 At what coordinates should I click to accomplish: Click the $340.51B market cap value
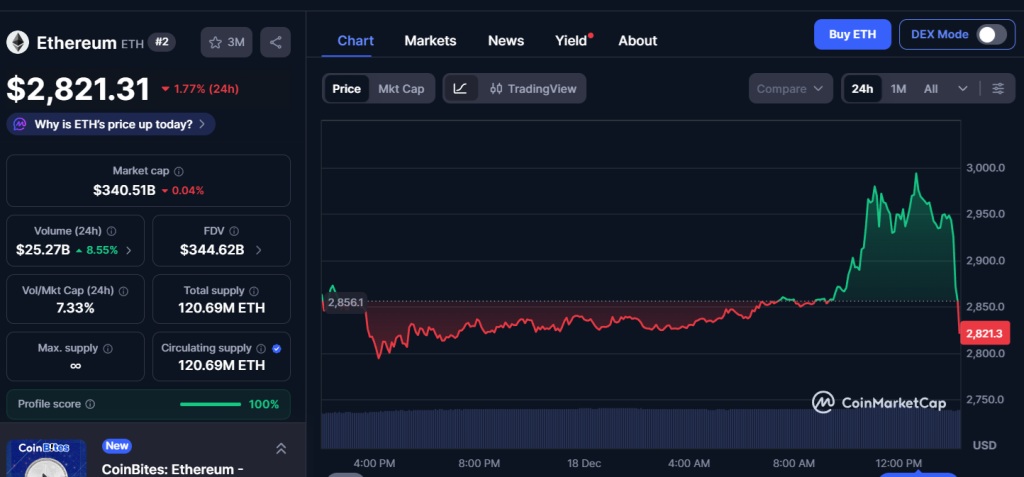(124, 190)
